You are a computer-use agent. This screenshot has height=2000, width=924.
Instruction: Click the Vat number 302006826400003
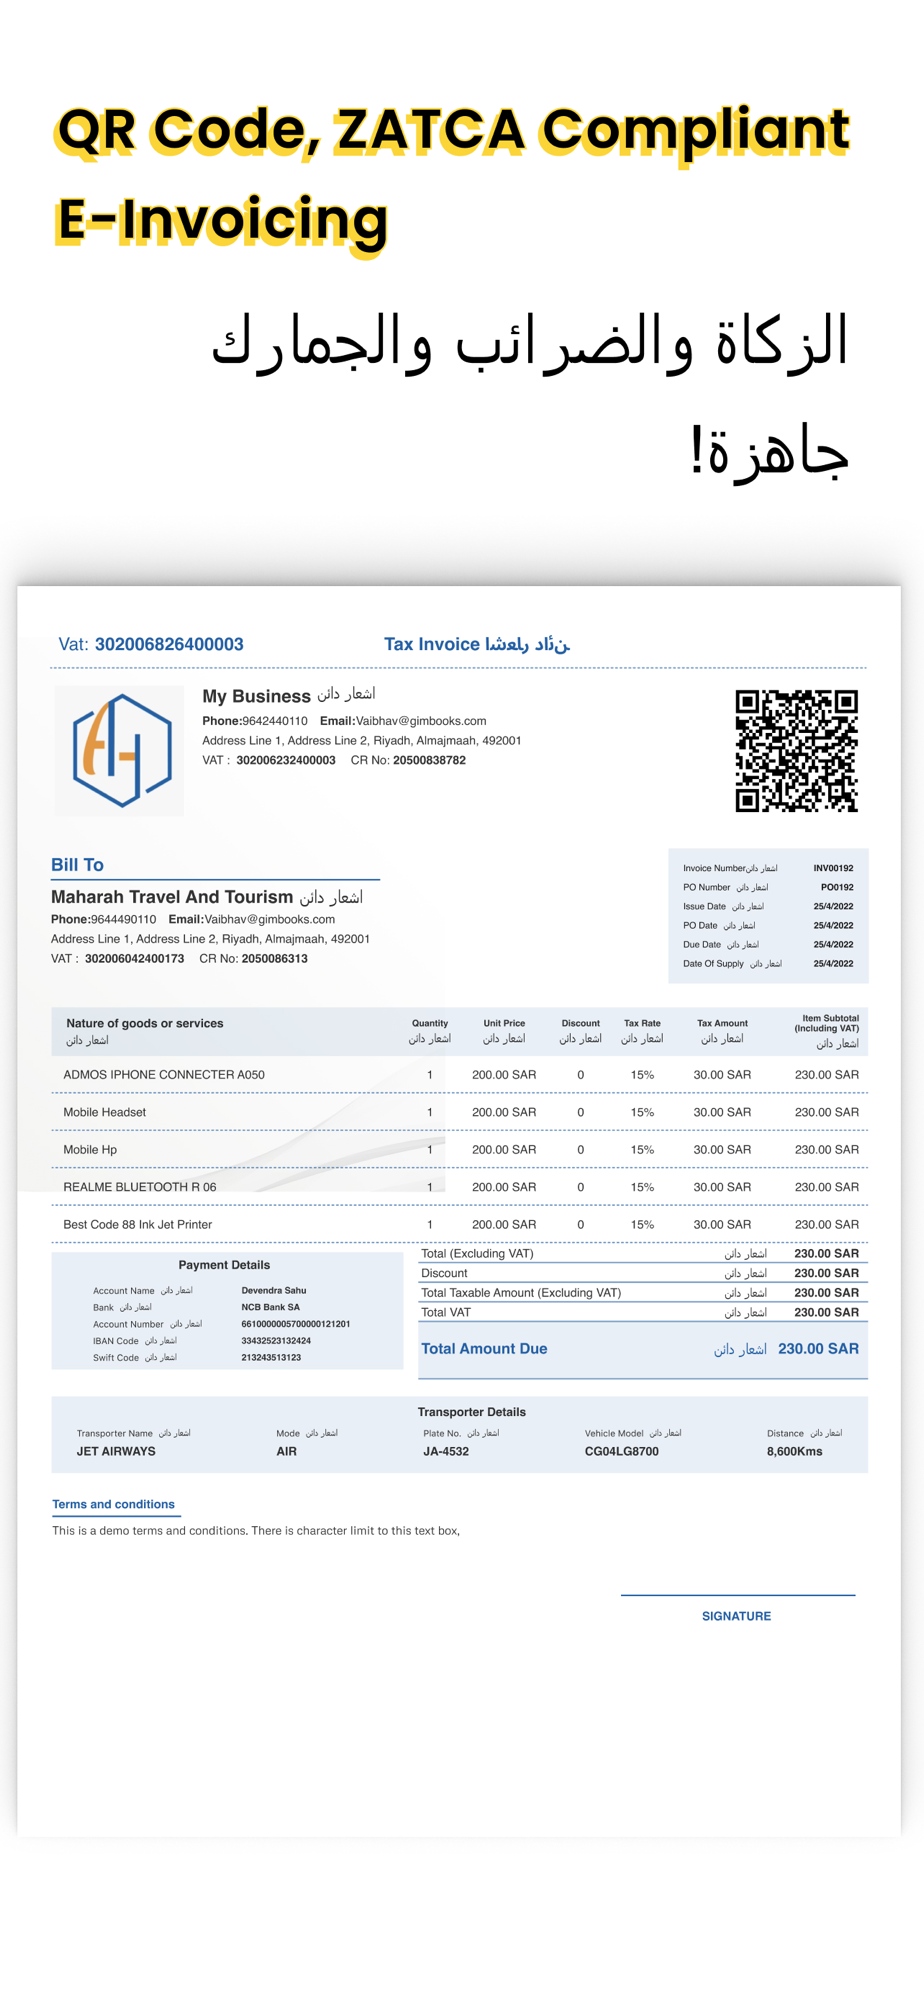click(169, 644)
